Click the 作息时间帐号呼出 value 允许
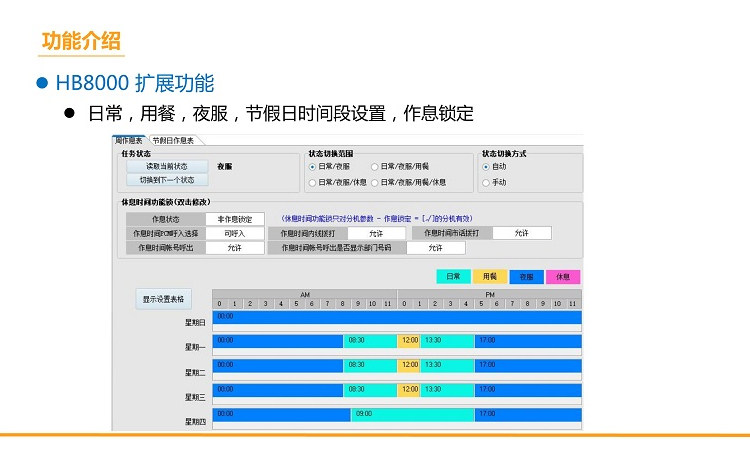This screenshot has width=750, height=462. (235, 248)
